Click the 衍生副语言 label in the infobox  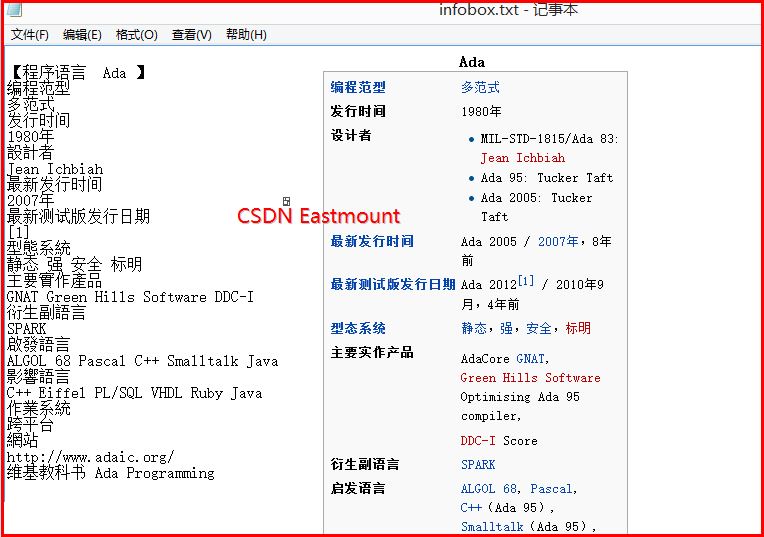point(364,464)
